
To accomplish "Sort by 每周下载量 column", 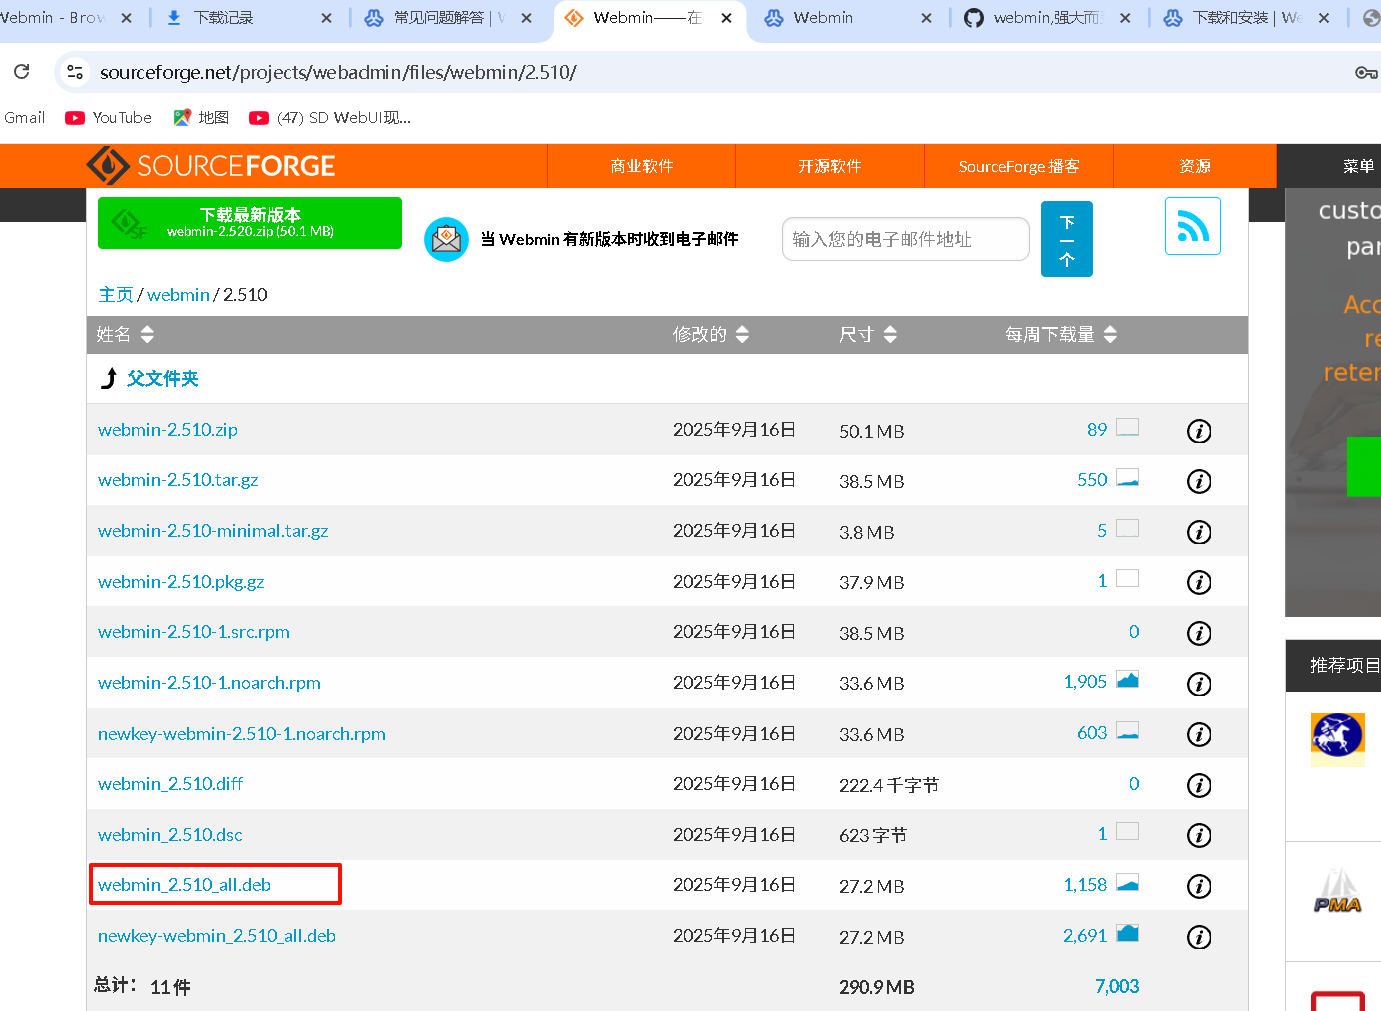I will click(x=1061, y=334).
